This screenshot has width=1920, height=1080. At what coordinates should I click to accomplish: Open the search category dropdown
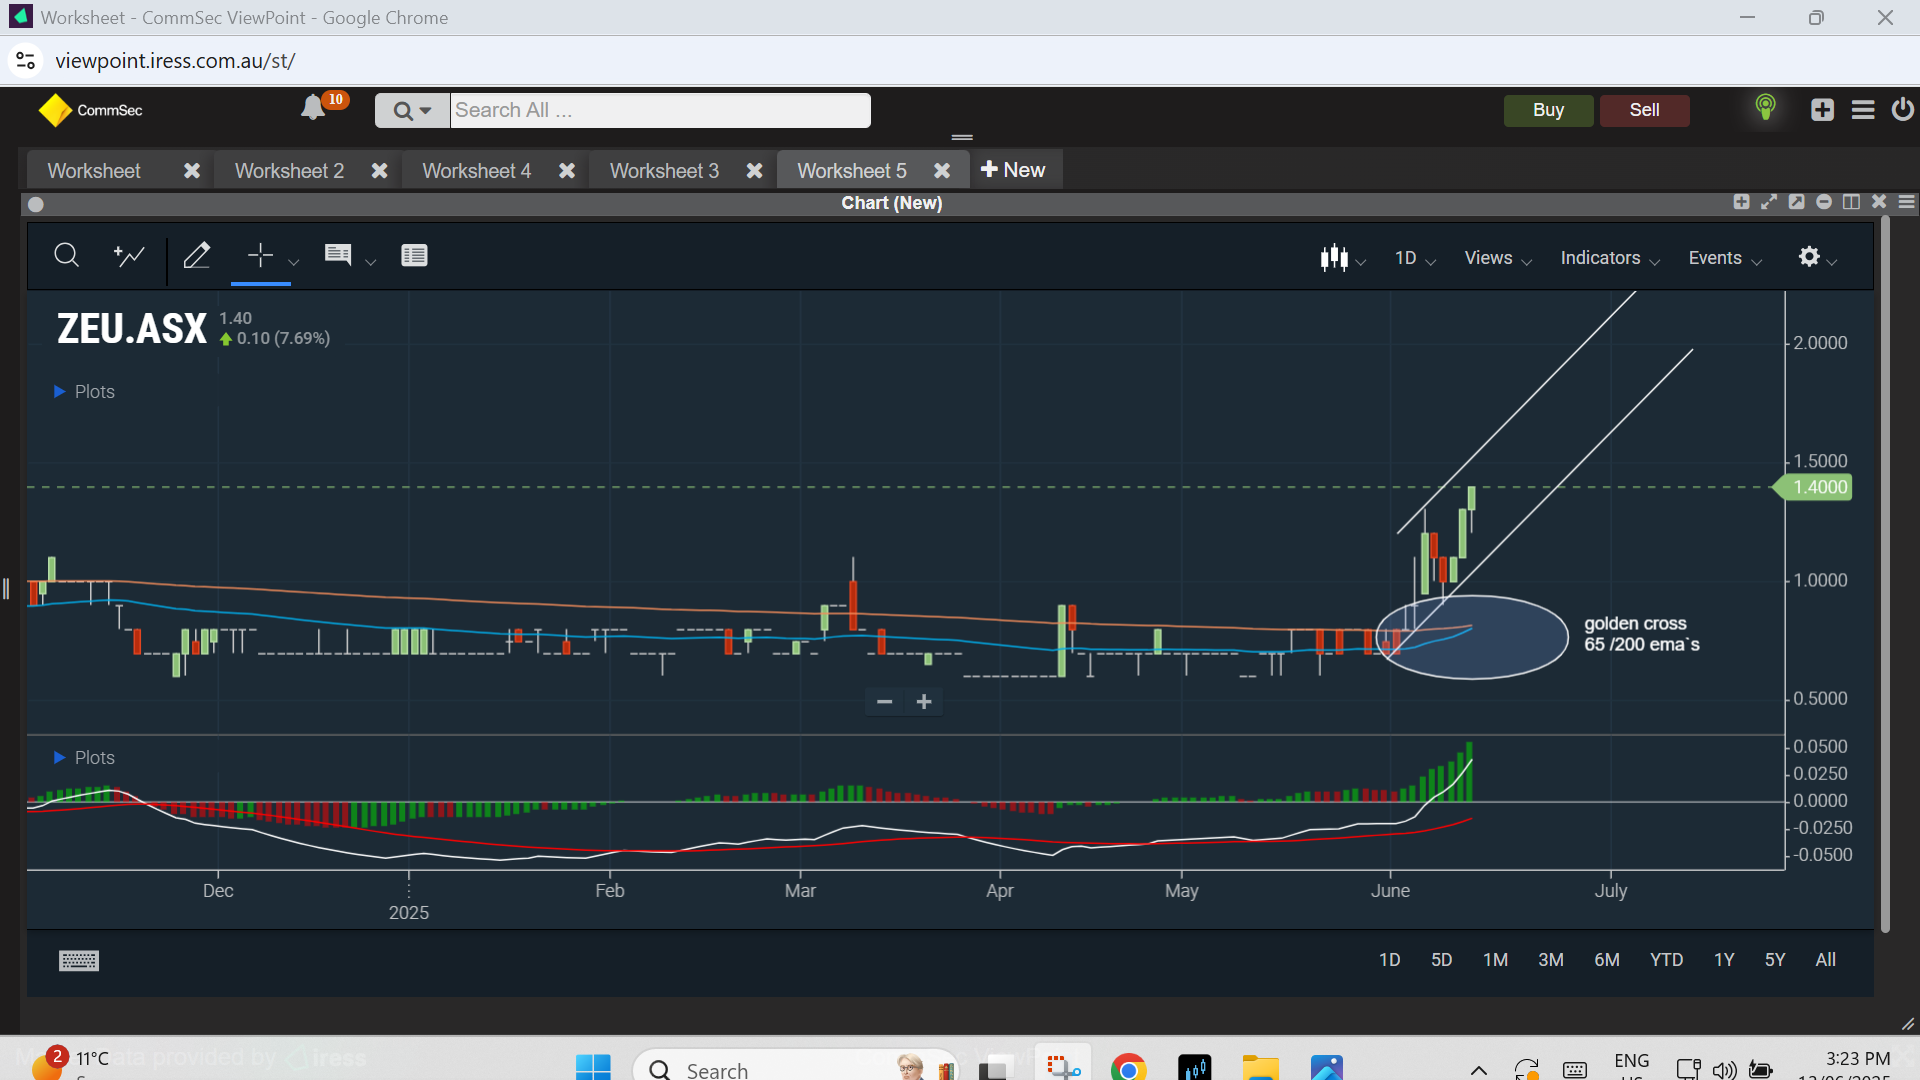click(413, 110)
